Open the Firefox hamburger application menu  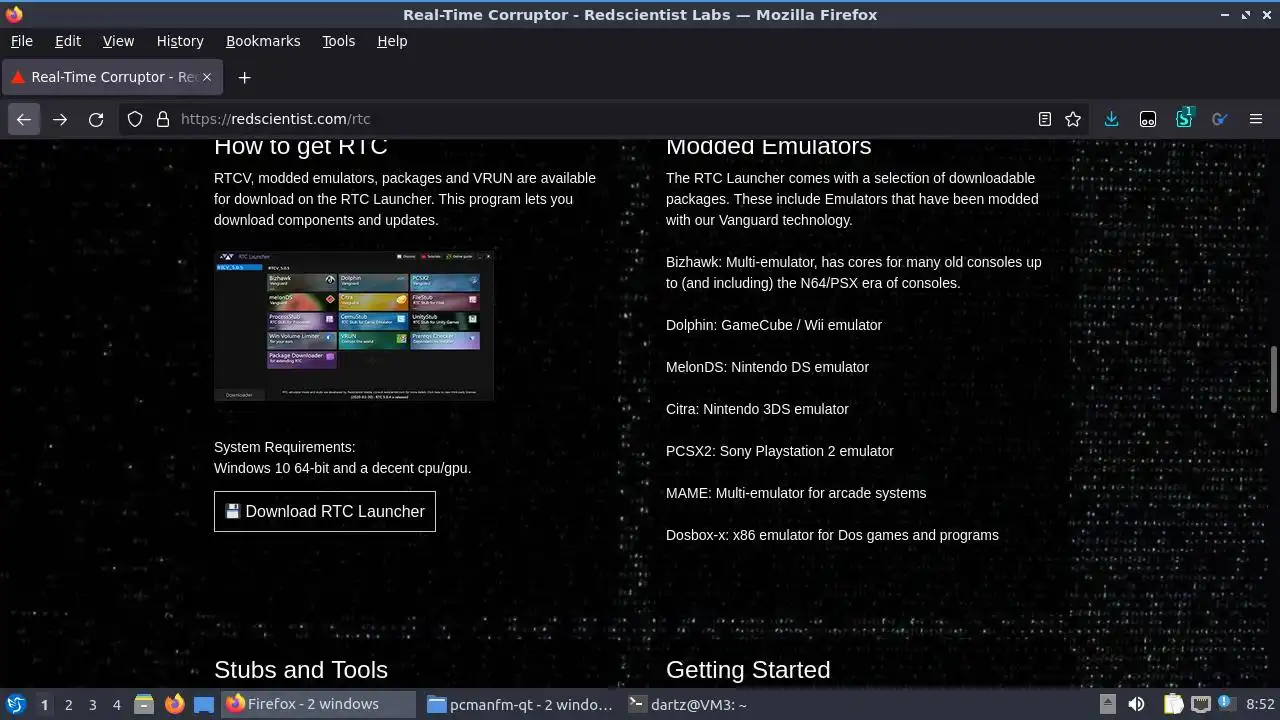1256,119
